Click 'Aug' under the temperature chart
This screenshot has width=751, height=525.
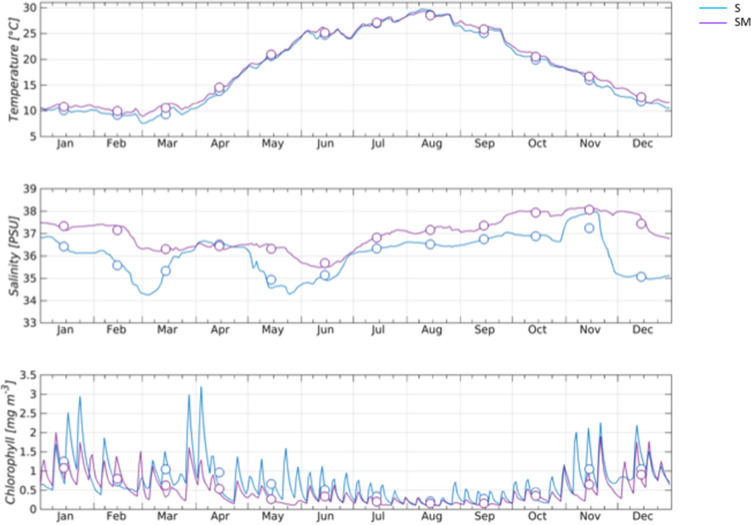[x=432, y=144]
